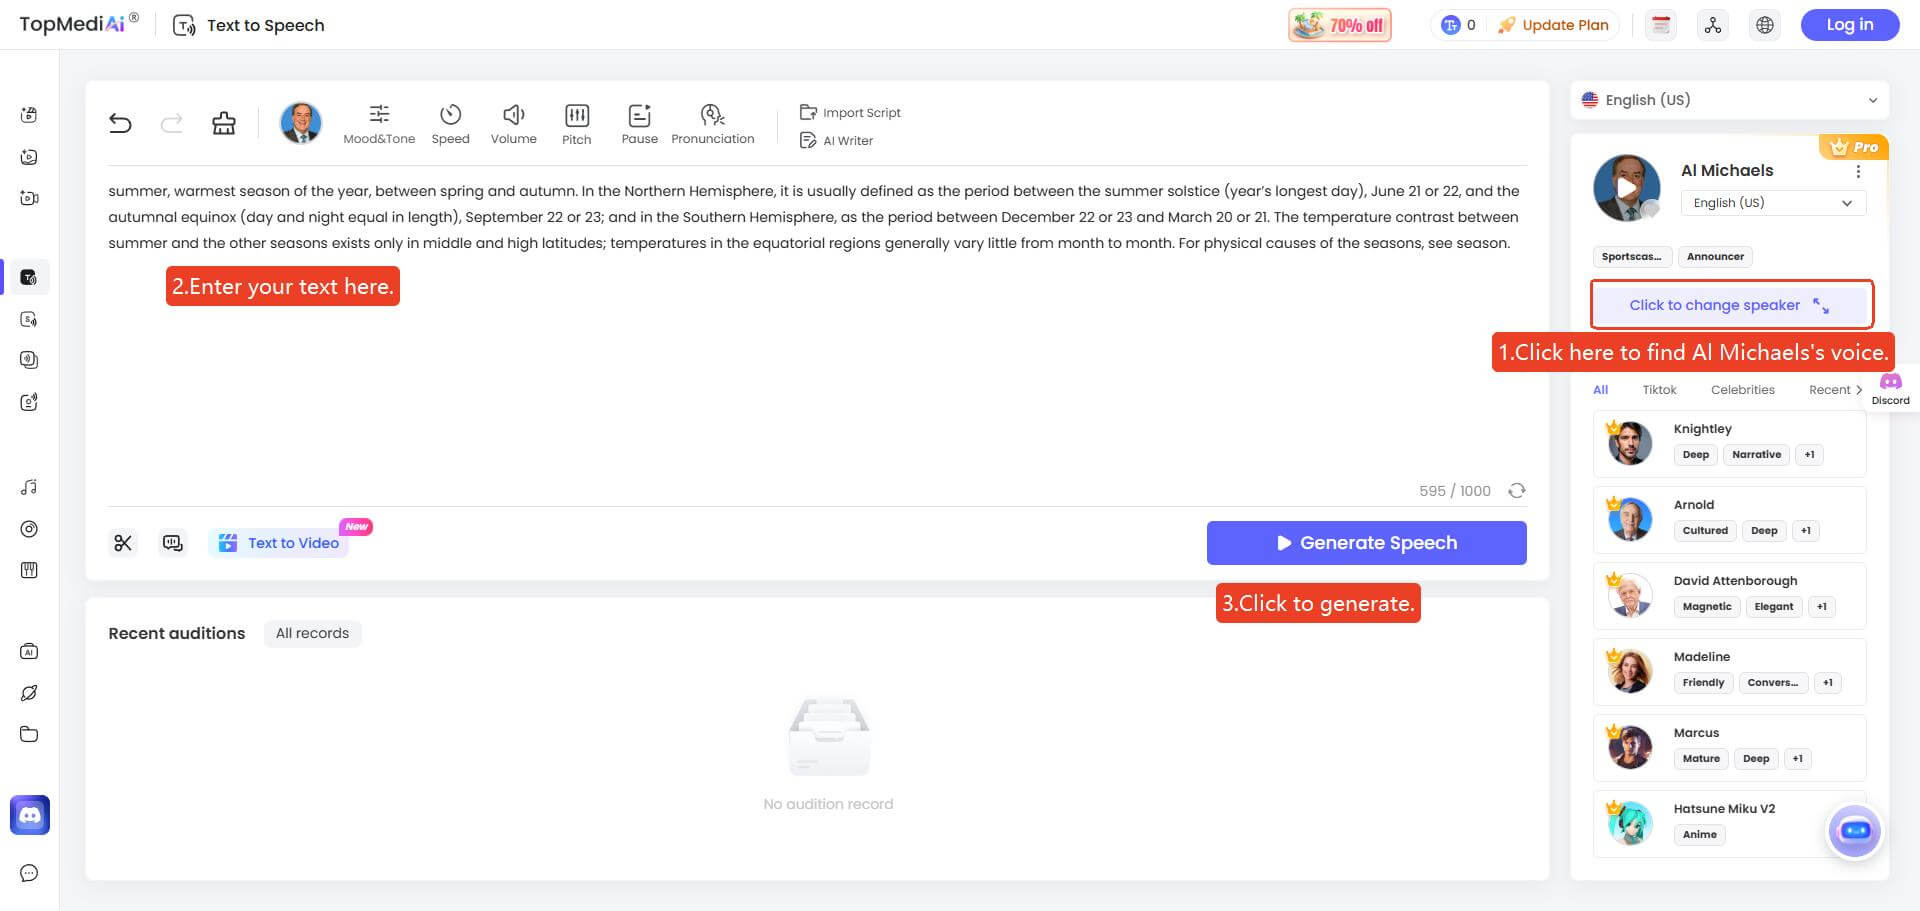
Task: Open the Pronunciation tool
Action: coord(713,125)
